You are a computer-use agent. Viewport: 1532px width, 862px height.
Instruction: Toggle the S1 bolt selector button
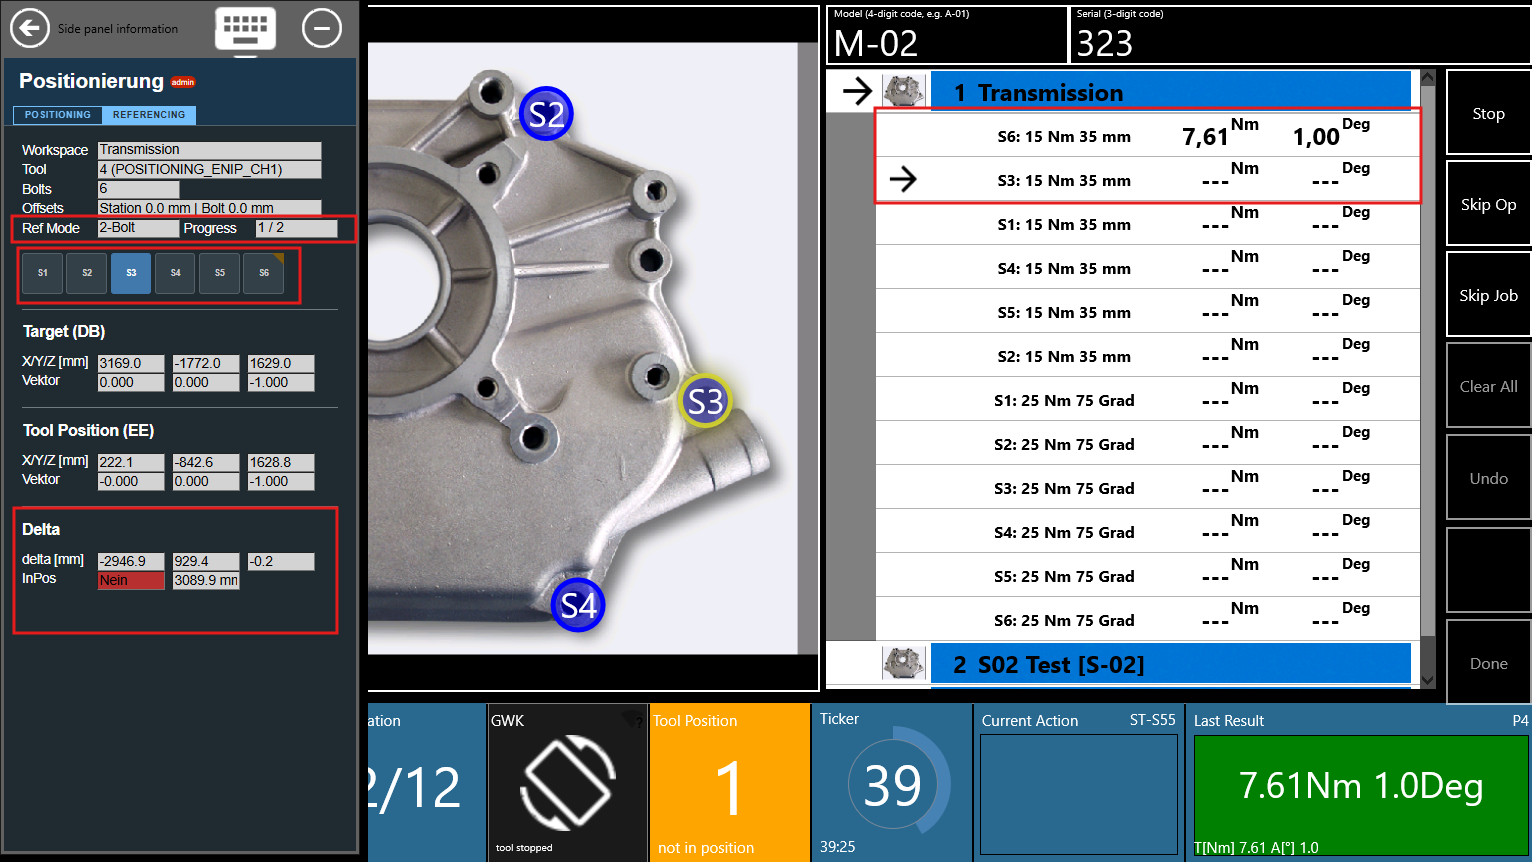tap(43, 273)
